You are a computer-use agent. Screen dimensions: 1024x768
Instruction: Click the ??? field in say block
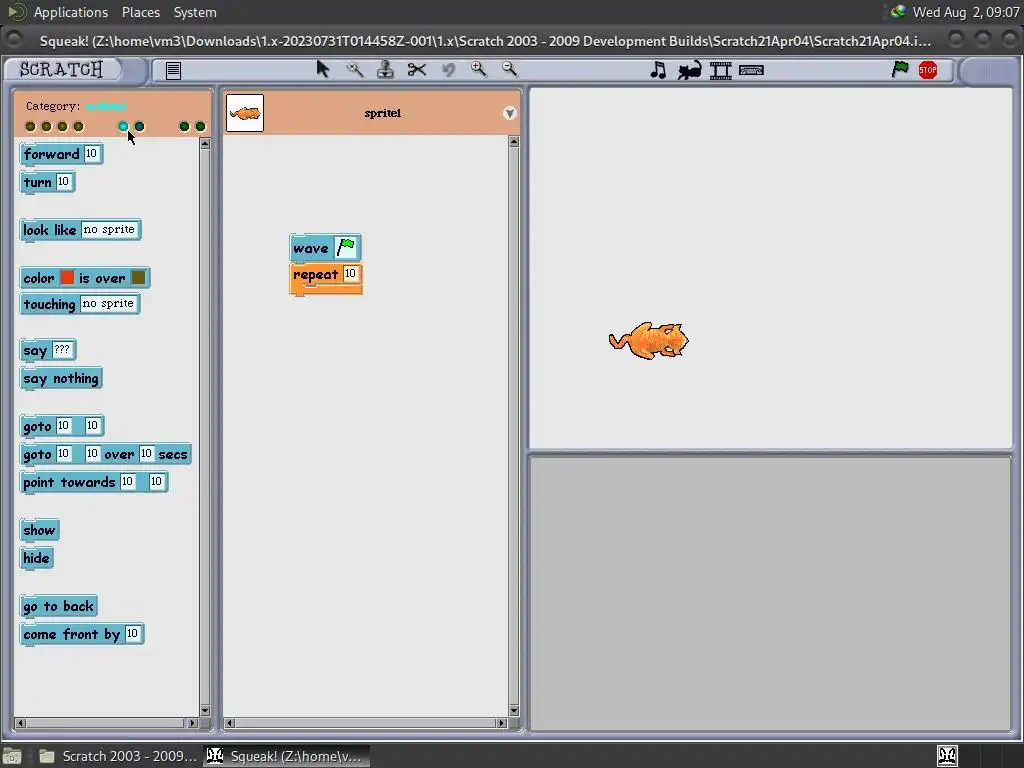61,349
